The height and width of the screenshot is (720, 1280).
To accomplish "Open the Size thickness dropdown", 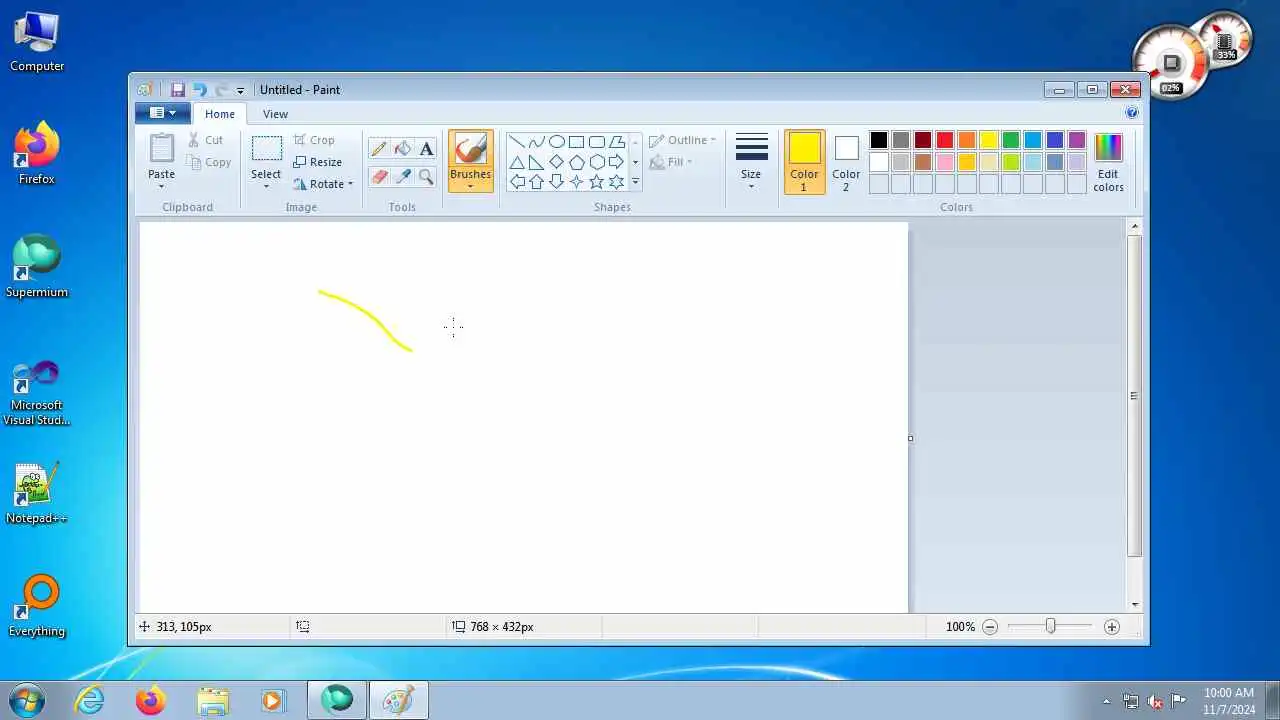I will click(x=751, y=162).
